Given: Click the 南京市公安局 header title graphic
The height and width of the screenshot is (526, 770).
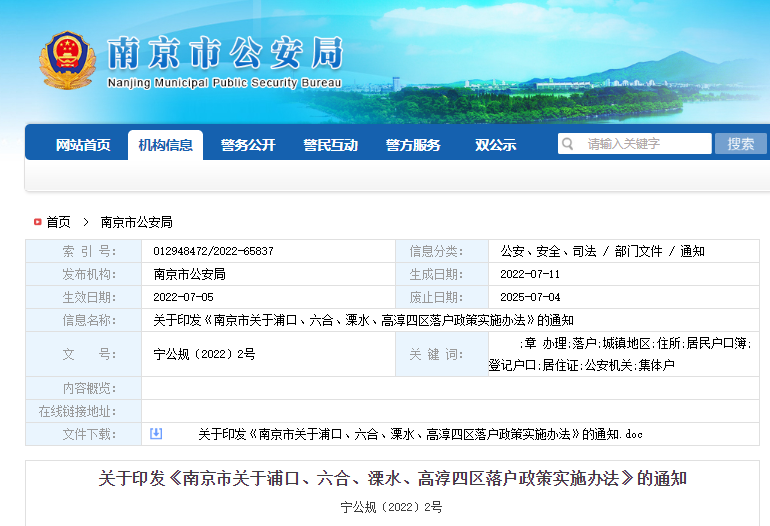Looking at the screenshot, I should [224, 52].
